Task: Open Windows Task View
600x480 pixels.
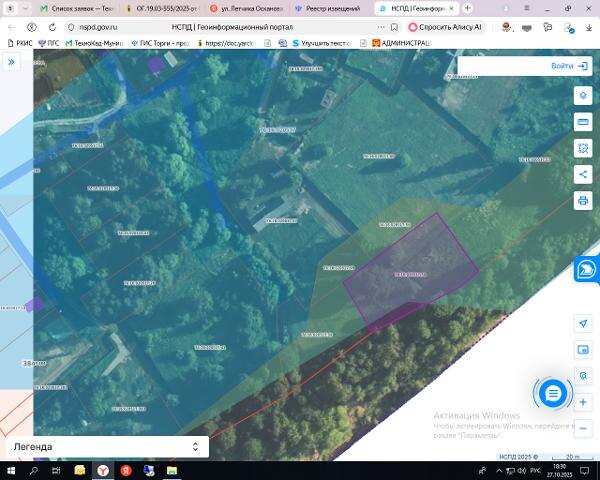Action: click(x=56, y=470)
